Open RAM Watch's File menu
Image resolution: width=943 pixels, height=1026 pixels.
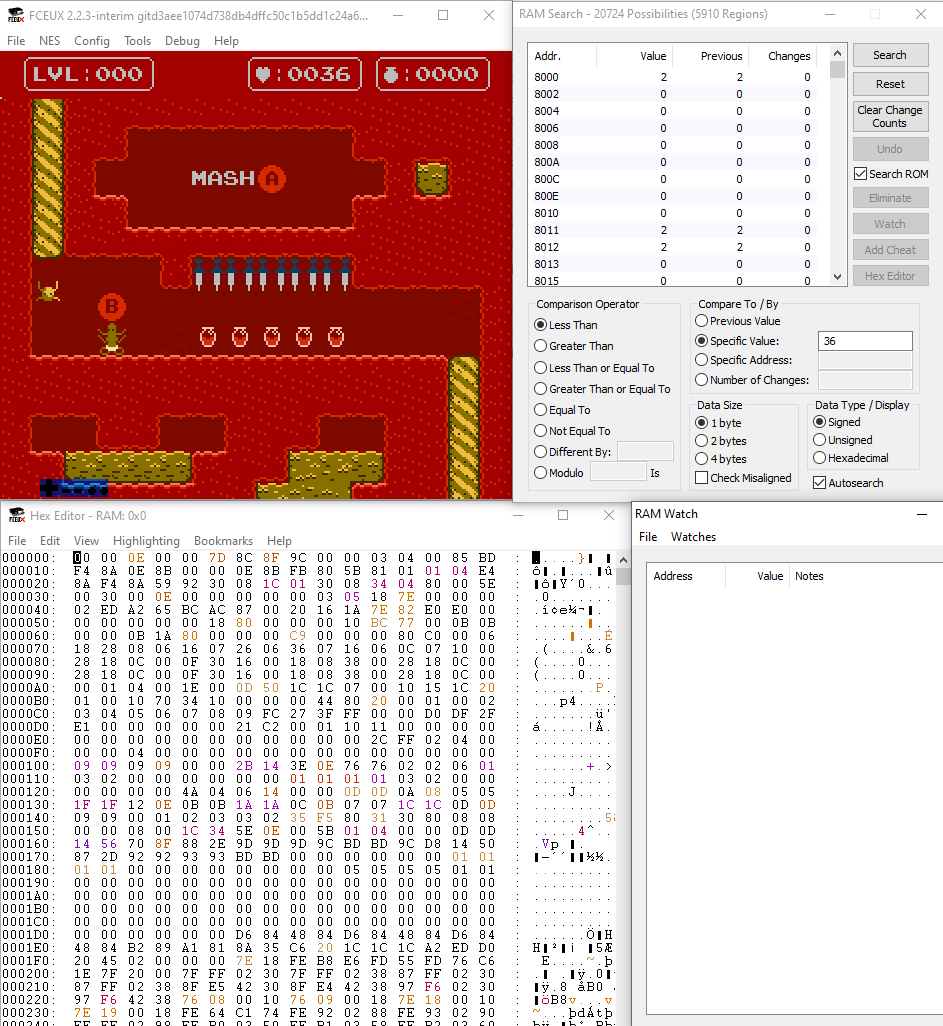pyautogui.click(x=648, y=537)
